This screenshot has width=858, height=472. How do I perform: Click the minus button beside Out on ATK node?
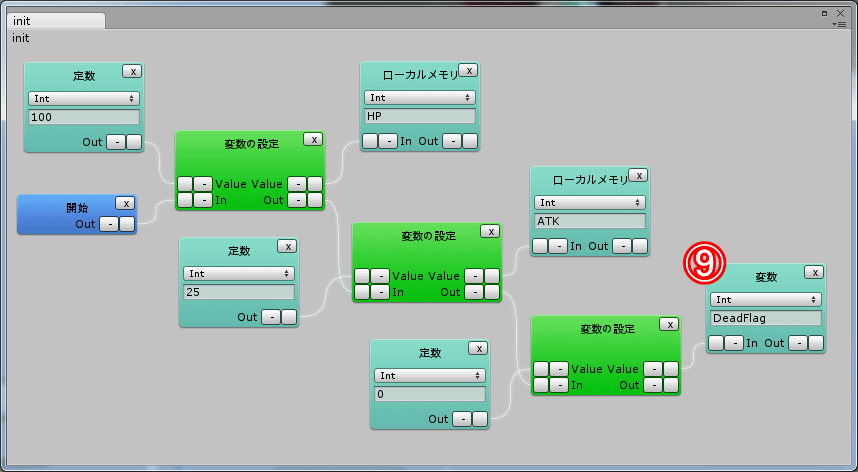pyautogui.click(x=622, y=246)
